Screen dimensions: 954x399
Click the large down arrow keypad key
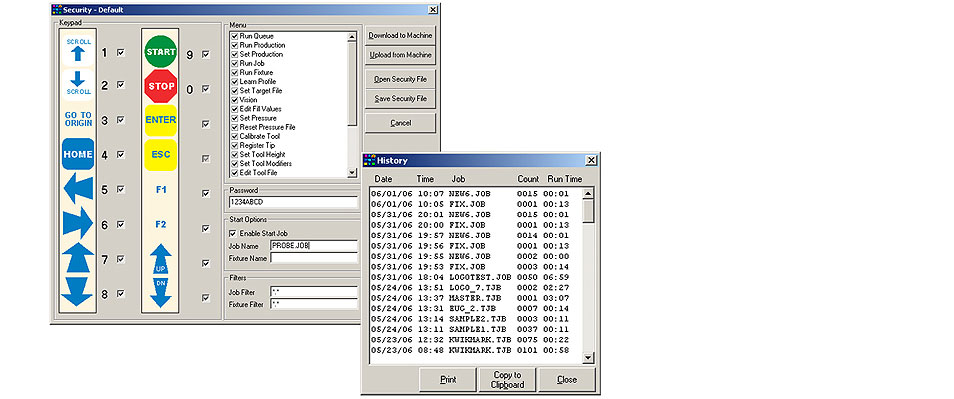click(x=78, y=292)
